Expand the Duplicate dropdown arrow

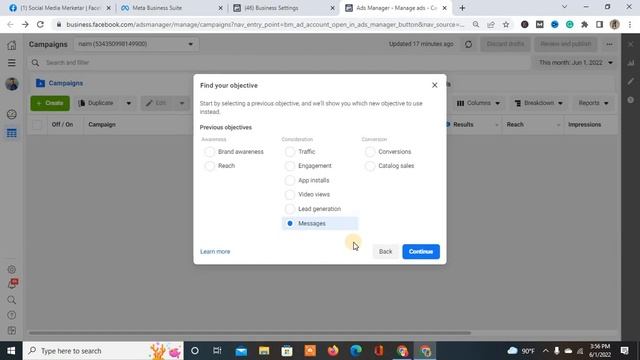[x=129, y=103]
